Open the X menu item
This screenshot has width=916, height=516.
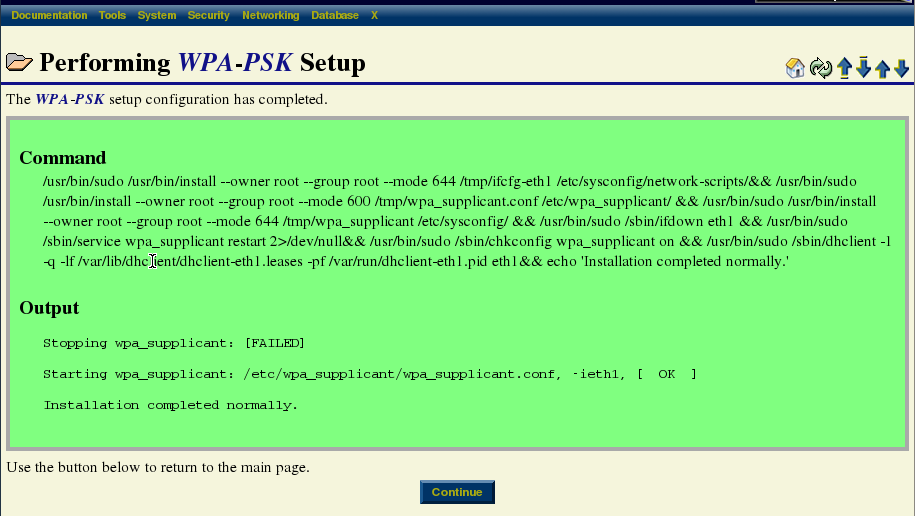pyautogui.click(x=374, y=15)
